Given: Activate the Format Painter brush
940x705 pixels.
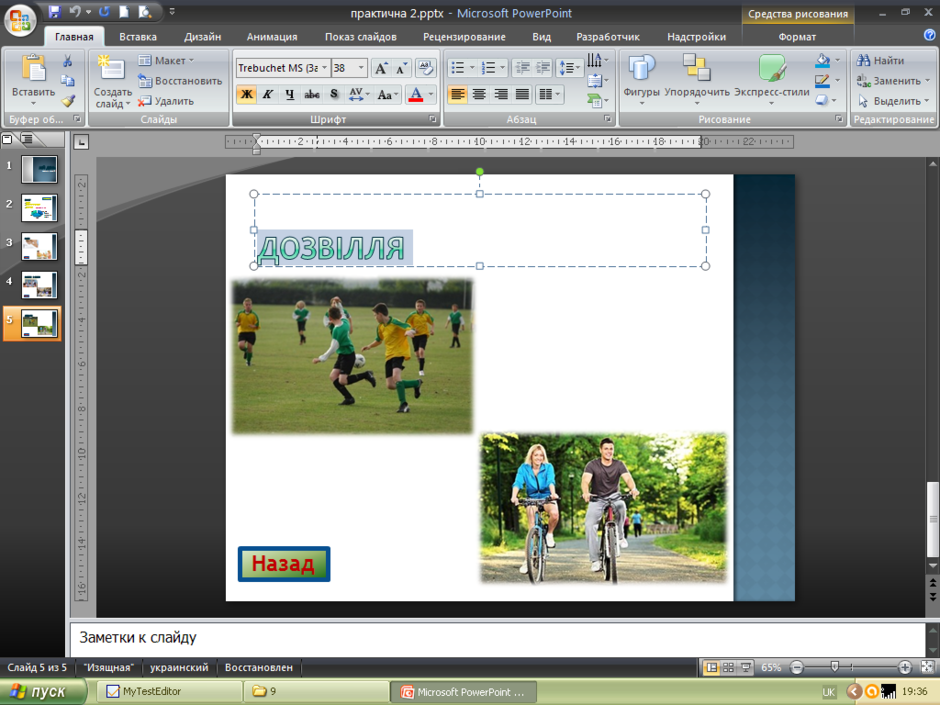Looking at the screenshot, I should click(x=67, y=101).
